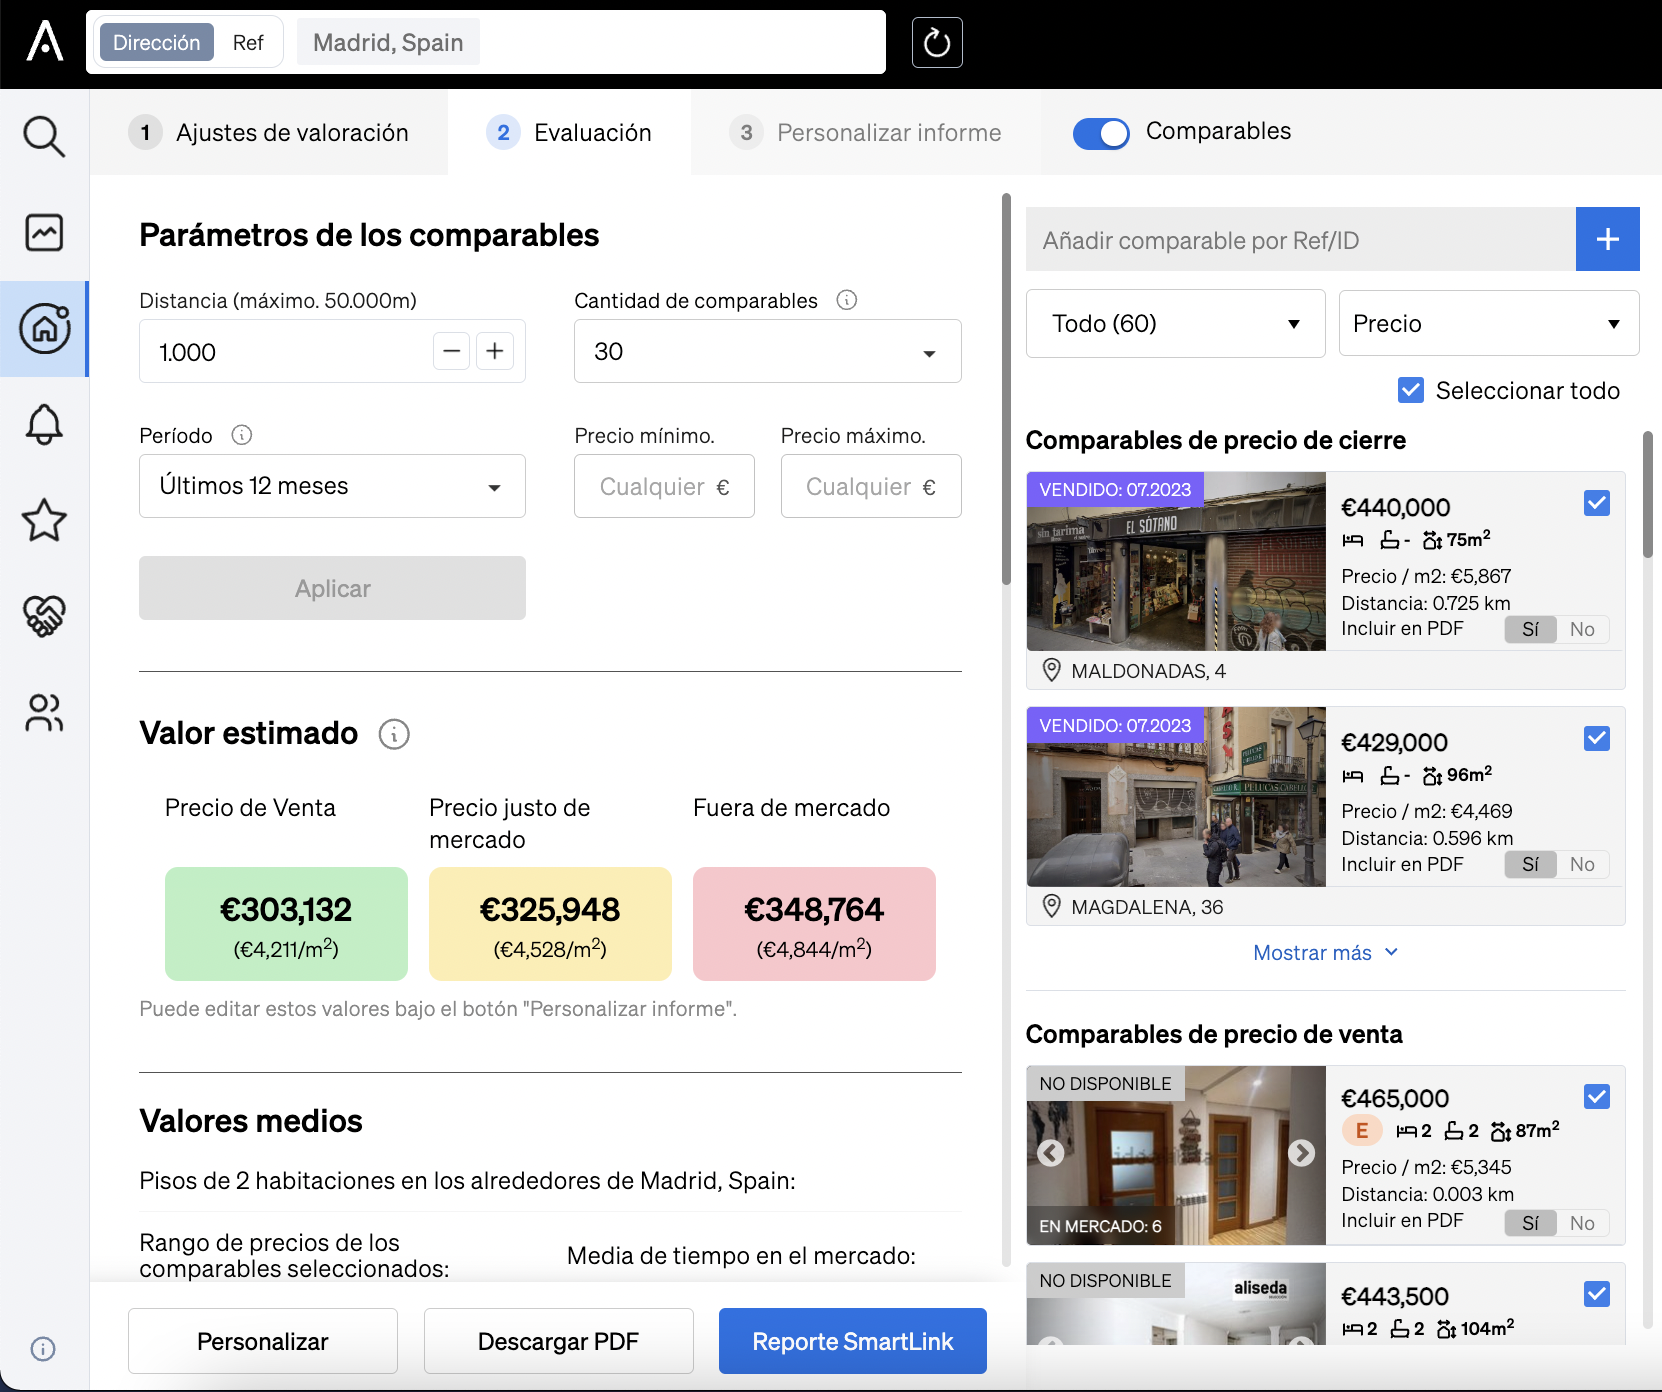Switch to Personalizar informe tab
The width and height of the screenshot is (1662, 1392).
[866, 132]
